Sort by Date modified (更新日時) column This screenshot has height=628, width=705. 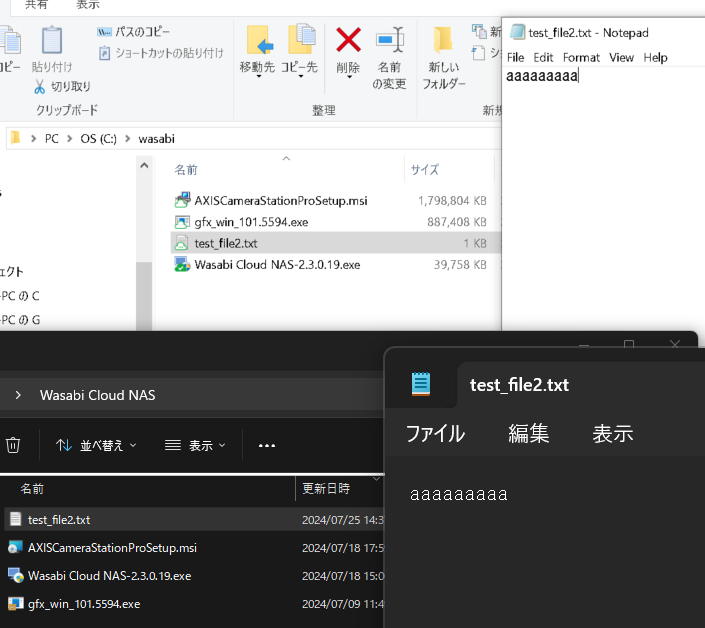[x=326, y=488]
